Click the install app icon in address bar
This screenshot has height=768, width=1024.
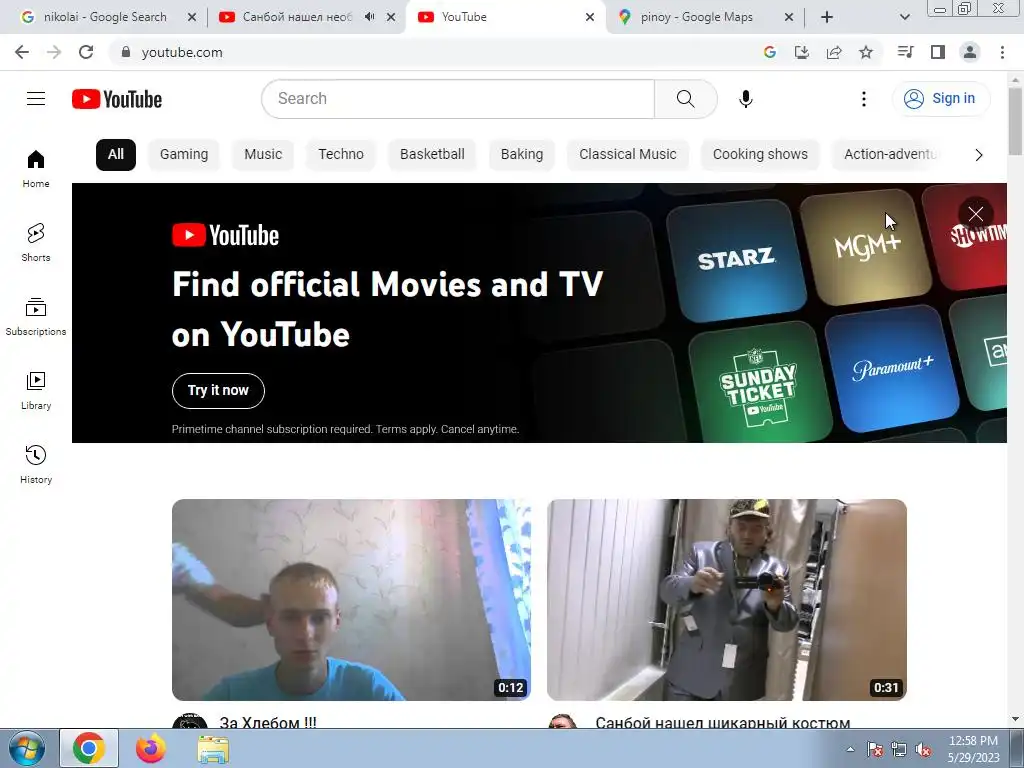click(x=802, y=52)
